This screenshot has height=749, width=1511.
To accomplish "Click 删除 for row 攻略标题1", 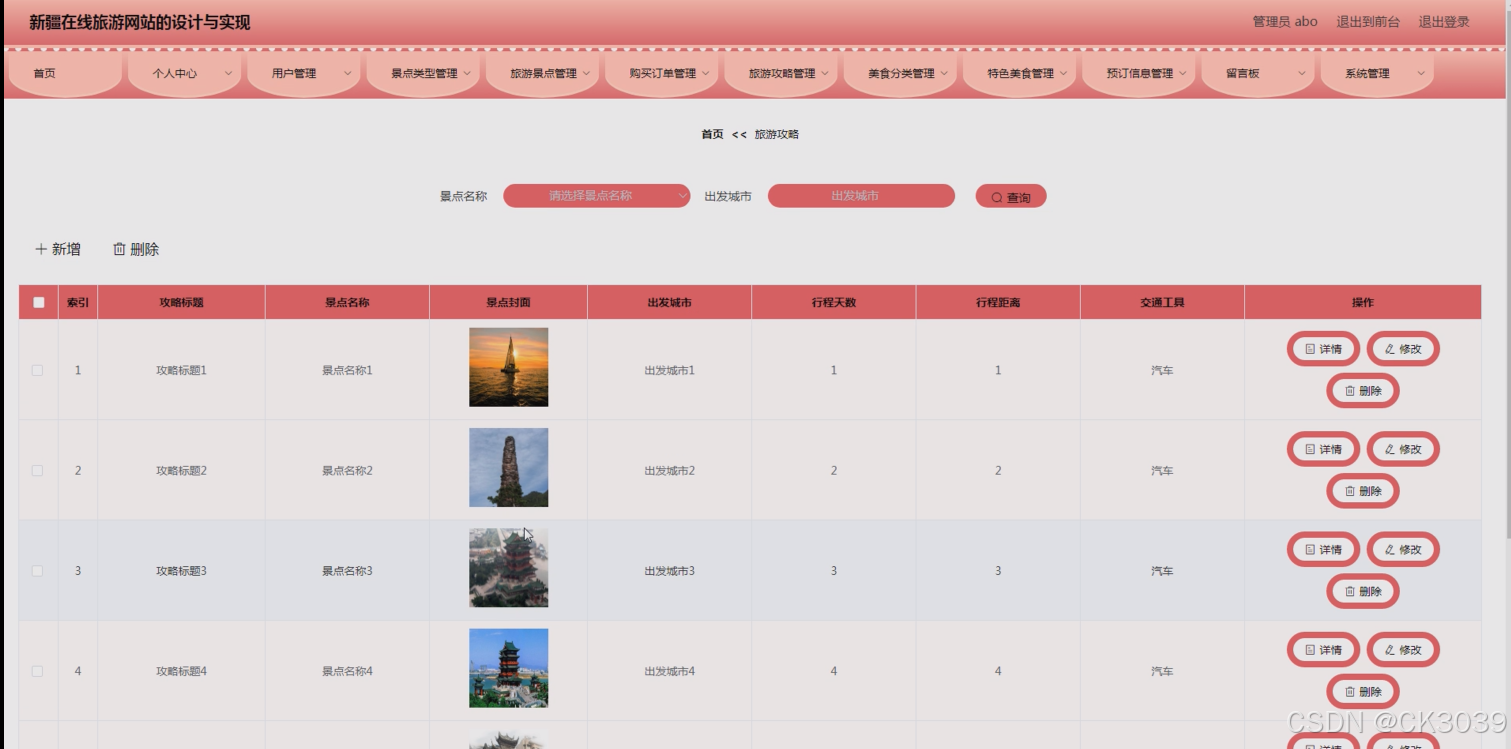I will (1363, 391).
